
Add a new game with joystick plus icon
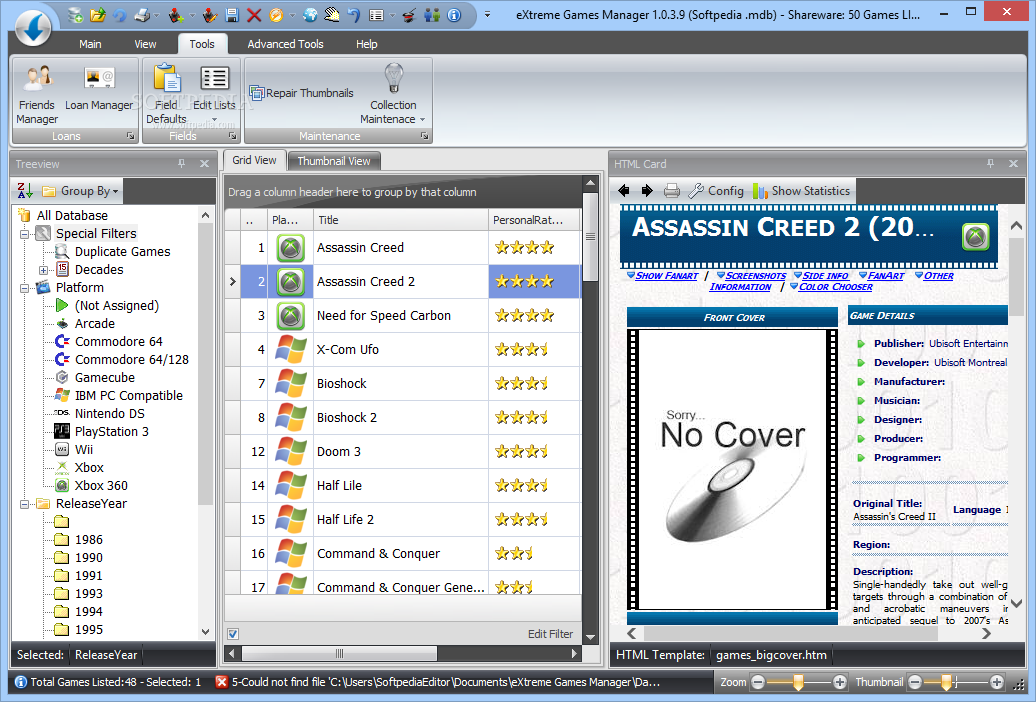coord(176,15)
